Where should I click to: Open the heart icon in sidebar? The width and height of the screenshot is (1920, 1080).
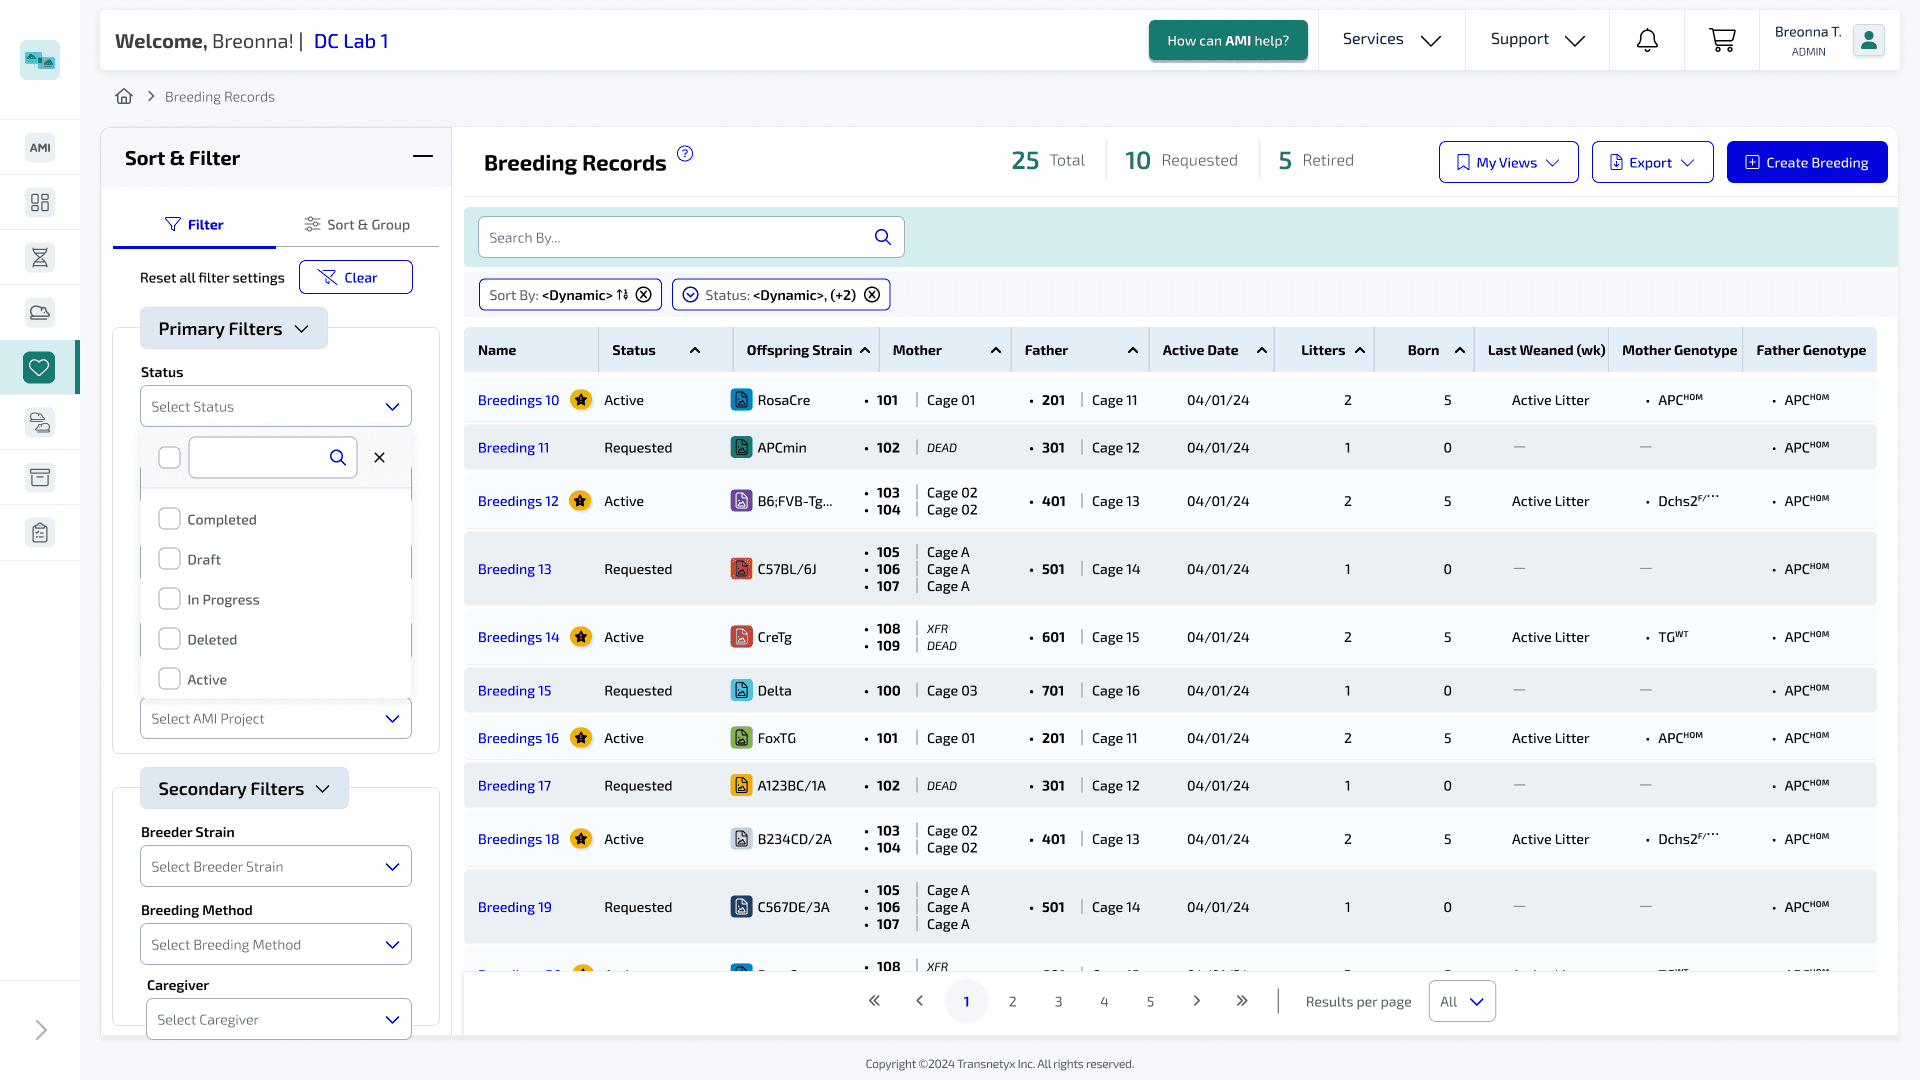(40, 368)
